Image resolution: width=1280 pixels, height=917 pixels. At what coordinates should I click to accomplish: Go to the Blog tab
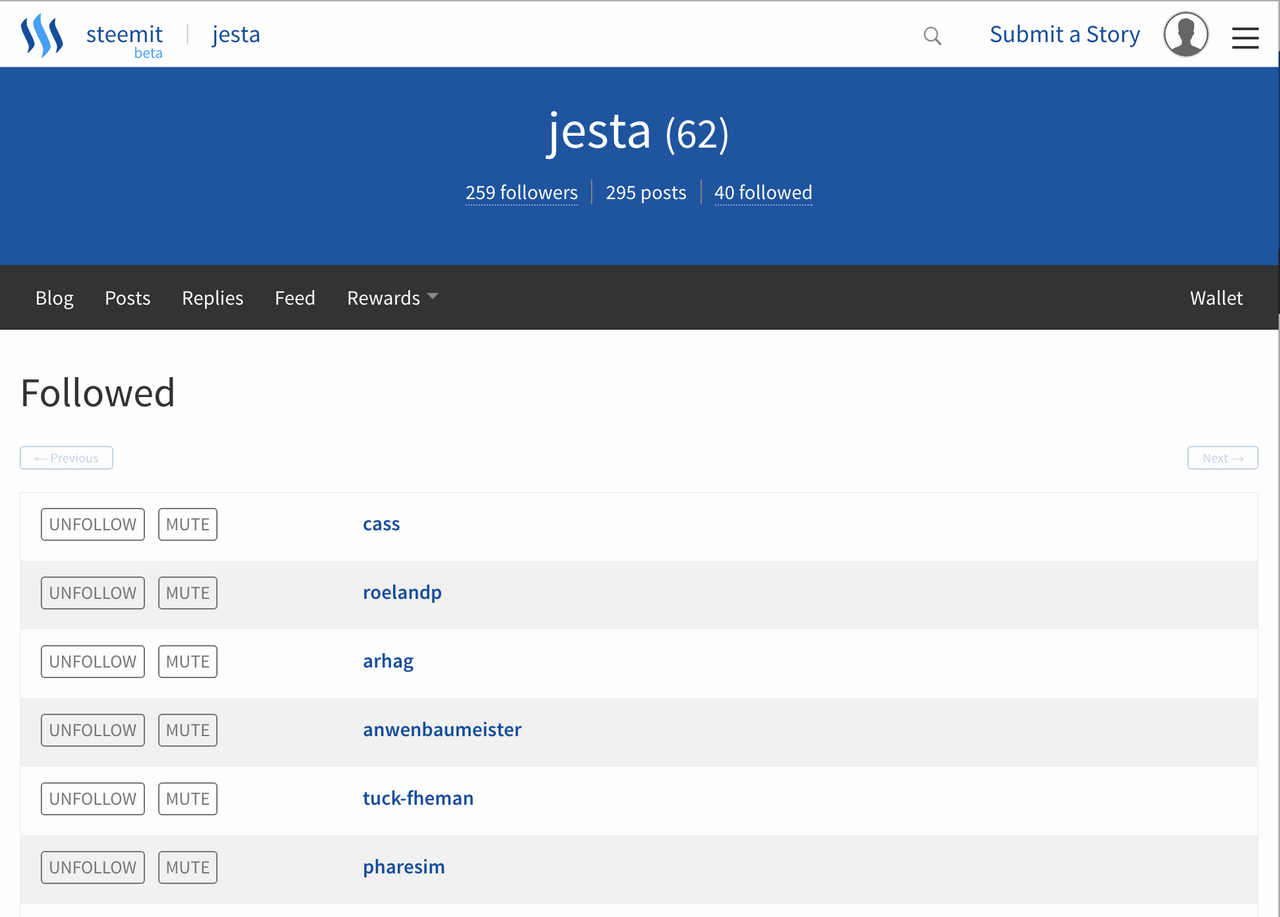tap(54, 298)
